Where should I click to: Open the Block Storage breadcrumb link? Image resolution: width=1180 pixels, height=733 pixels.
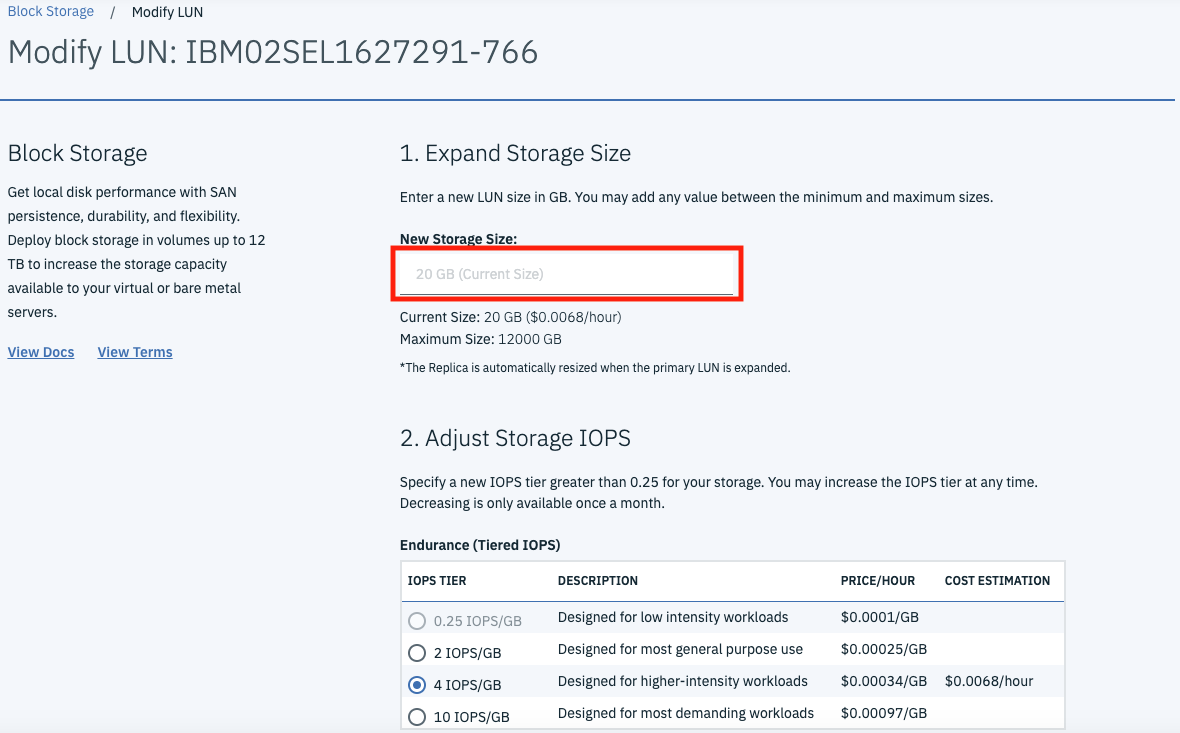pos(50,12)
